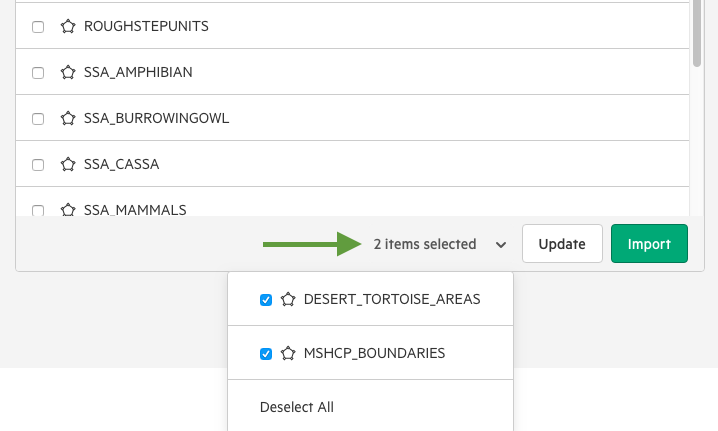This screenshot has width=718, height=431.
Task: Enable the SSA_CASSA layer checkbox
Action: 38,164
